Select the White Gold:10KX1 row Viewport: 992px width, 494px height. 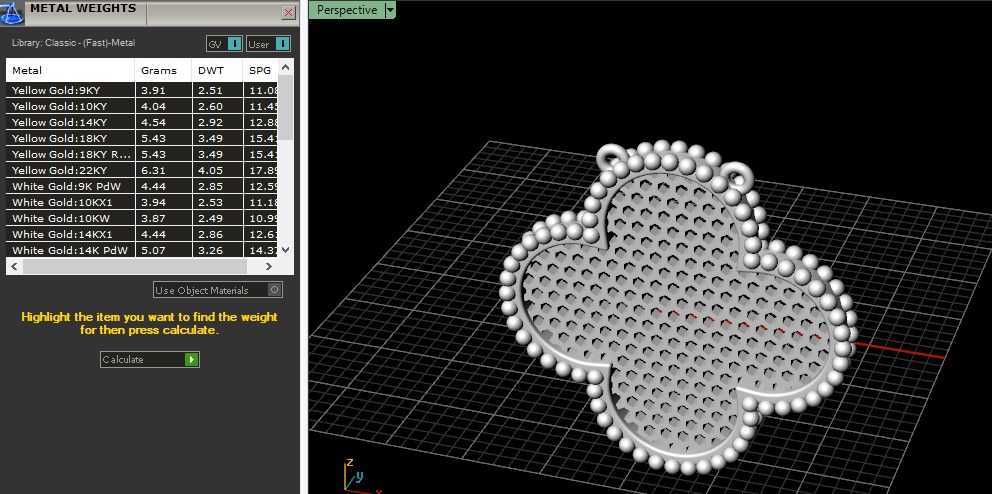coord(142,202)
